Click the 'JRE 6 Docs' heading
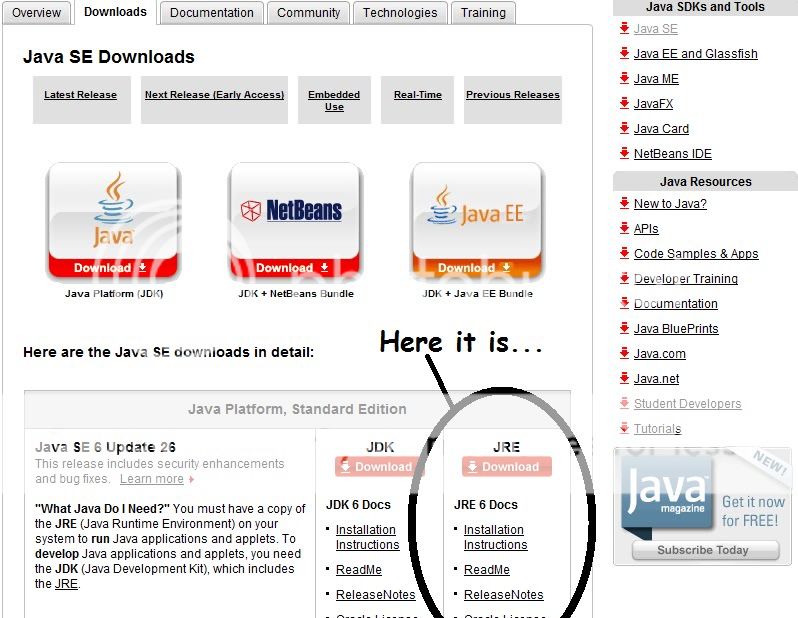Viewport: 798px width, 618px height. click(486, 504)
